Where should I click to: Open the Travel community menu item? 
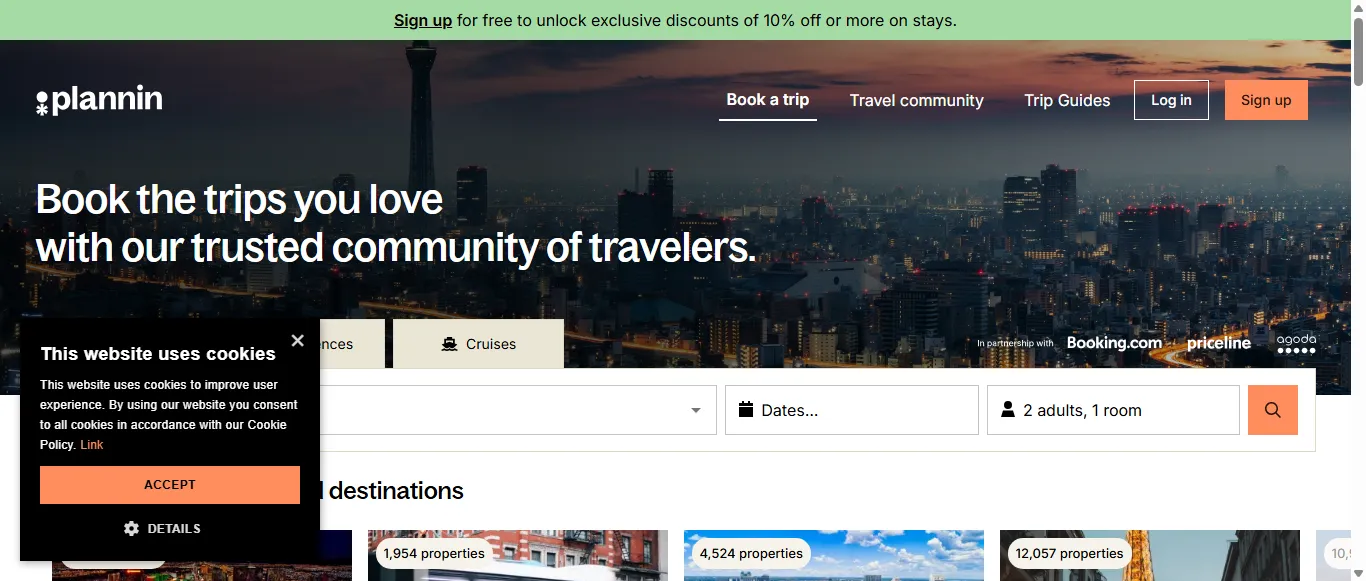click(916, 100)
